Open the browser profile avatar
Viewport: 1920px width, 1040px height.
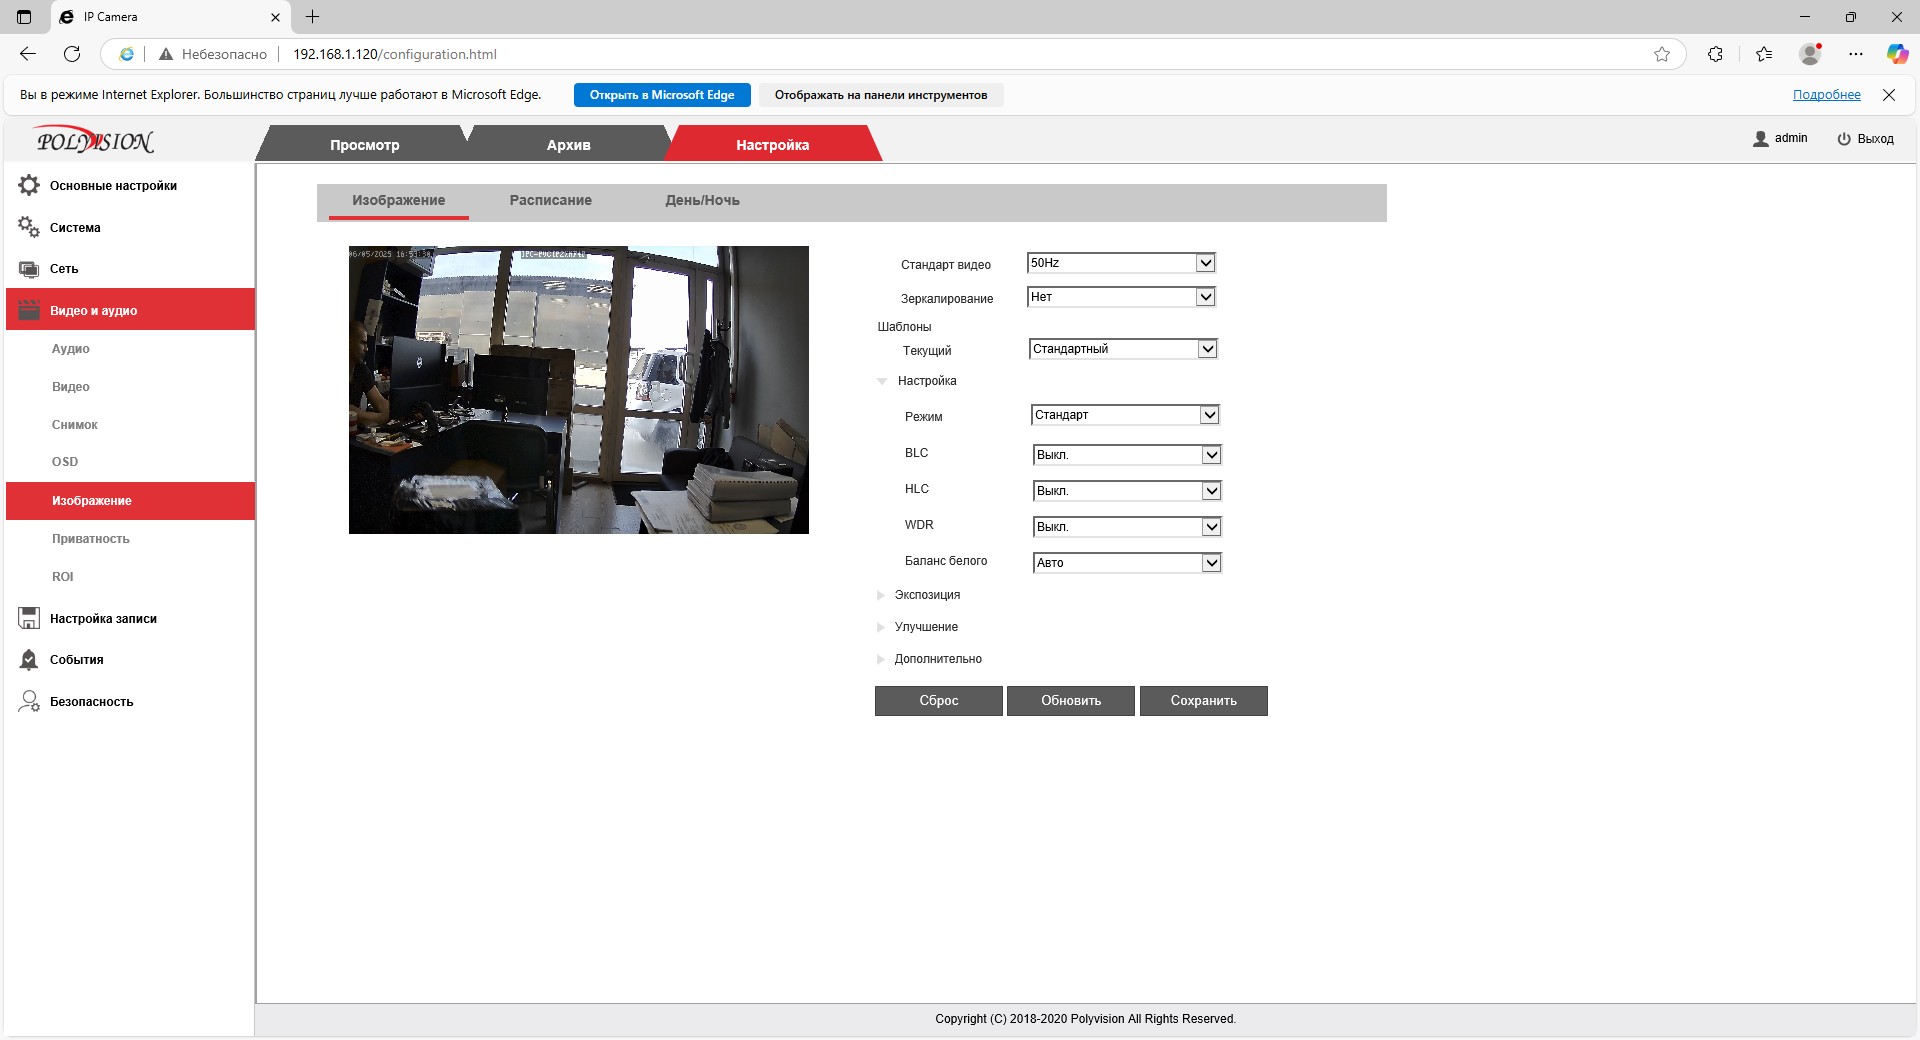[1810, 54]
